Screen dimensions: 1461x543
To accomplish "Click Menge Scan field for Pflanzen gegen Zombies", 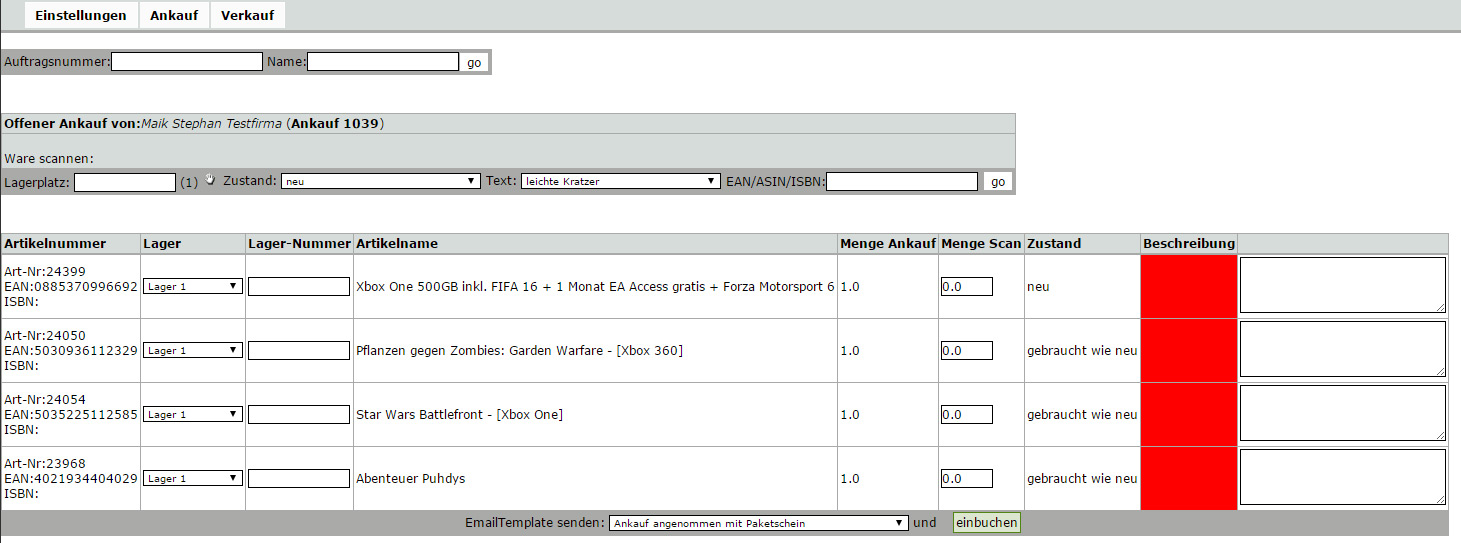I will (967, 350).
